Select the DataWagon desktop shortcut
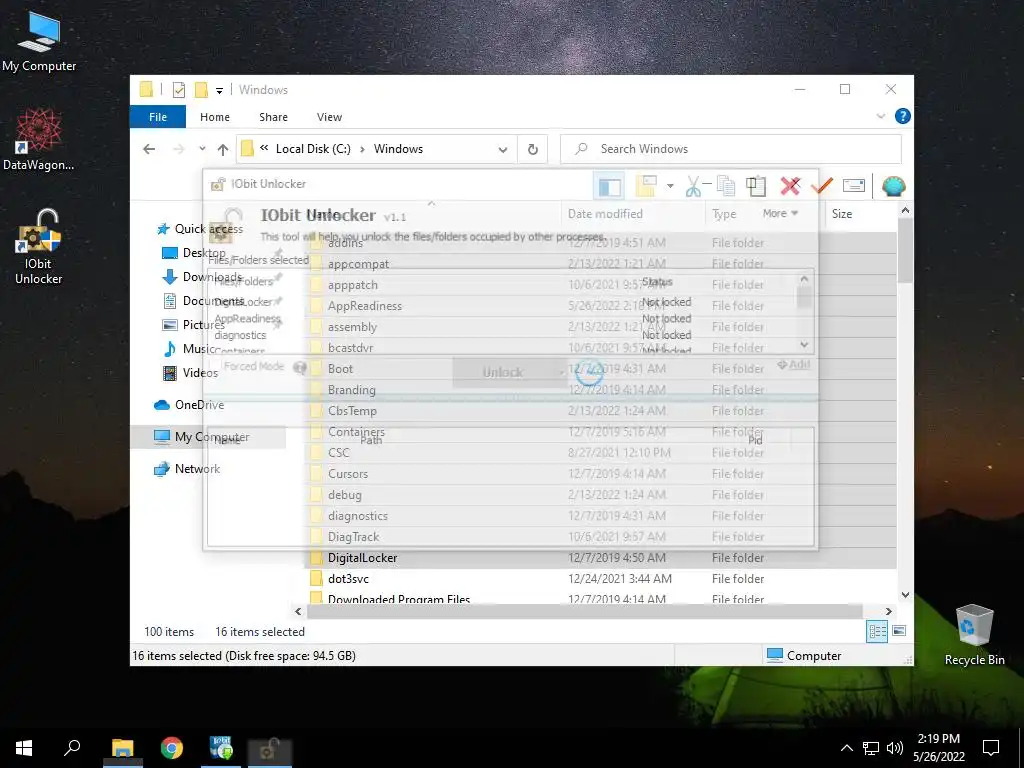The width and height of the screenshot is (1024, 768). [x=39, y=139]
